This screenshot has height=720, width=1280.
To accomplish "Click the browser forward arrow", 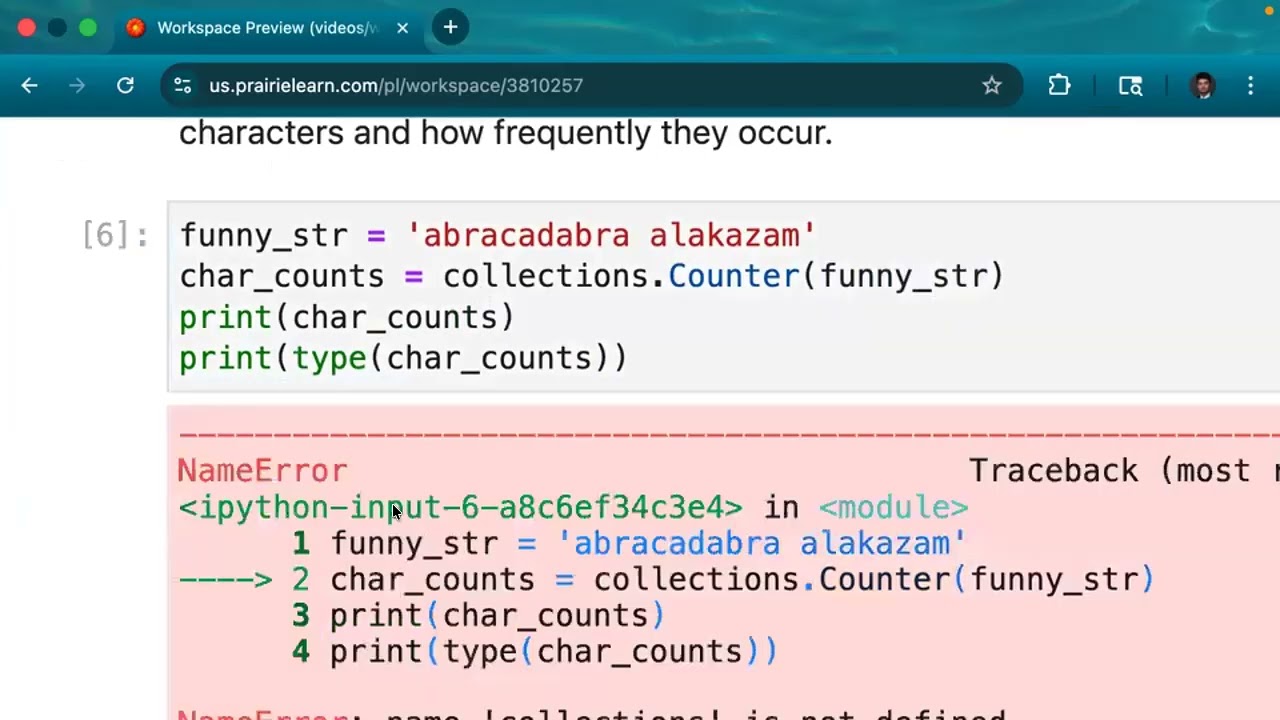I will 77,86.
